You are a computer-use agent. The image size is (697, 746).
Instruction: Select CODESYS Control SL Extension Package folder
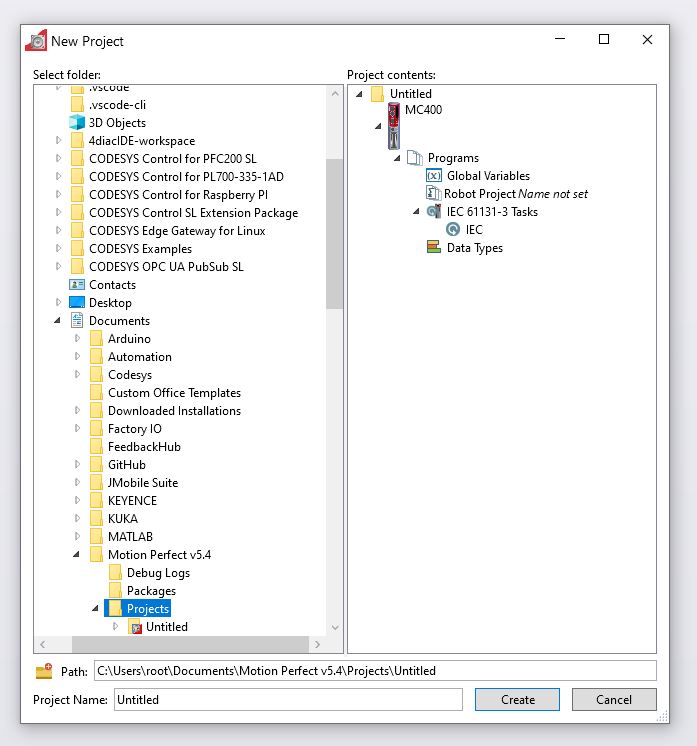click(x=194, y=213)
